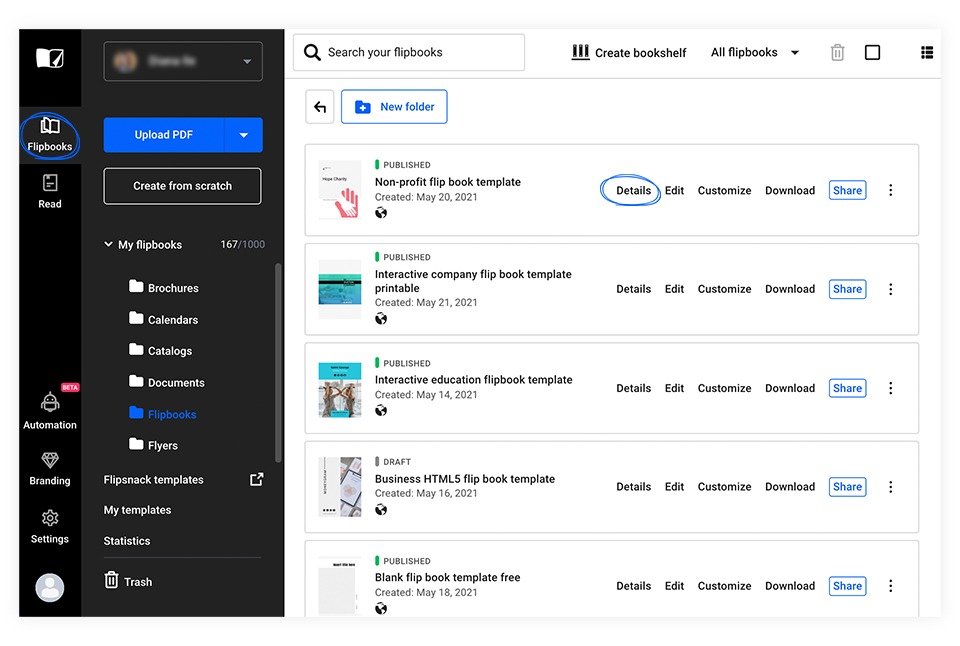960x646 pixels.
Task: Open the All flipbooks filter dropdown
Action: [755, 53]
